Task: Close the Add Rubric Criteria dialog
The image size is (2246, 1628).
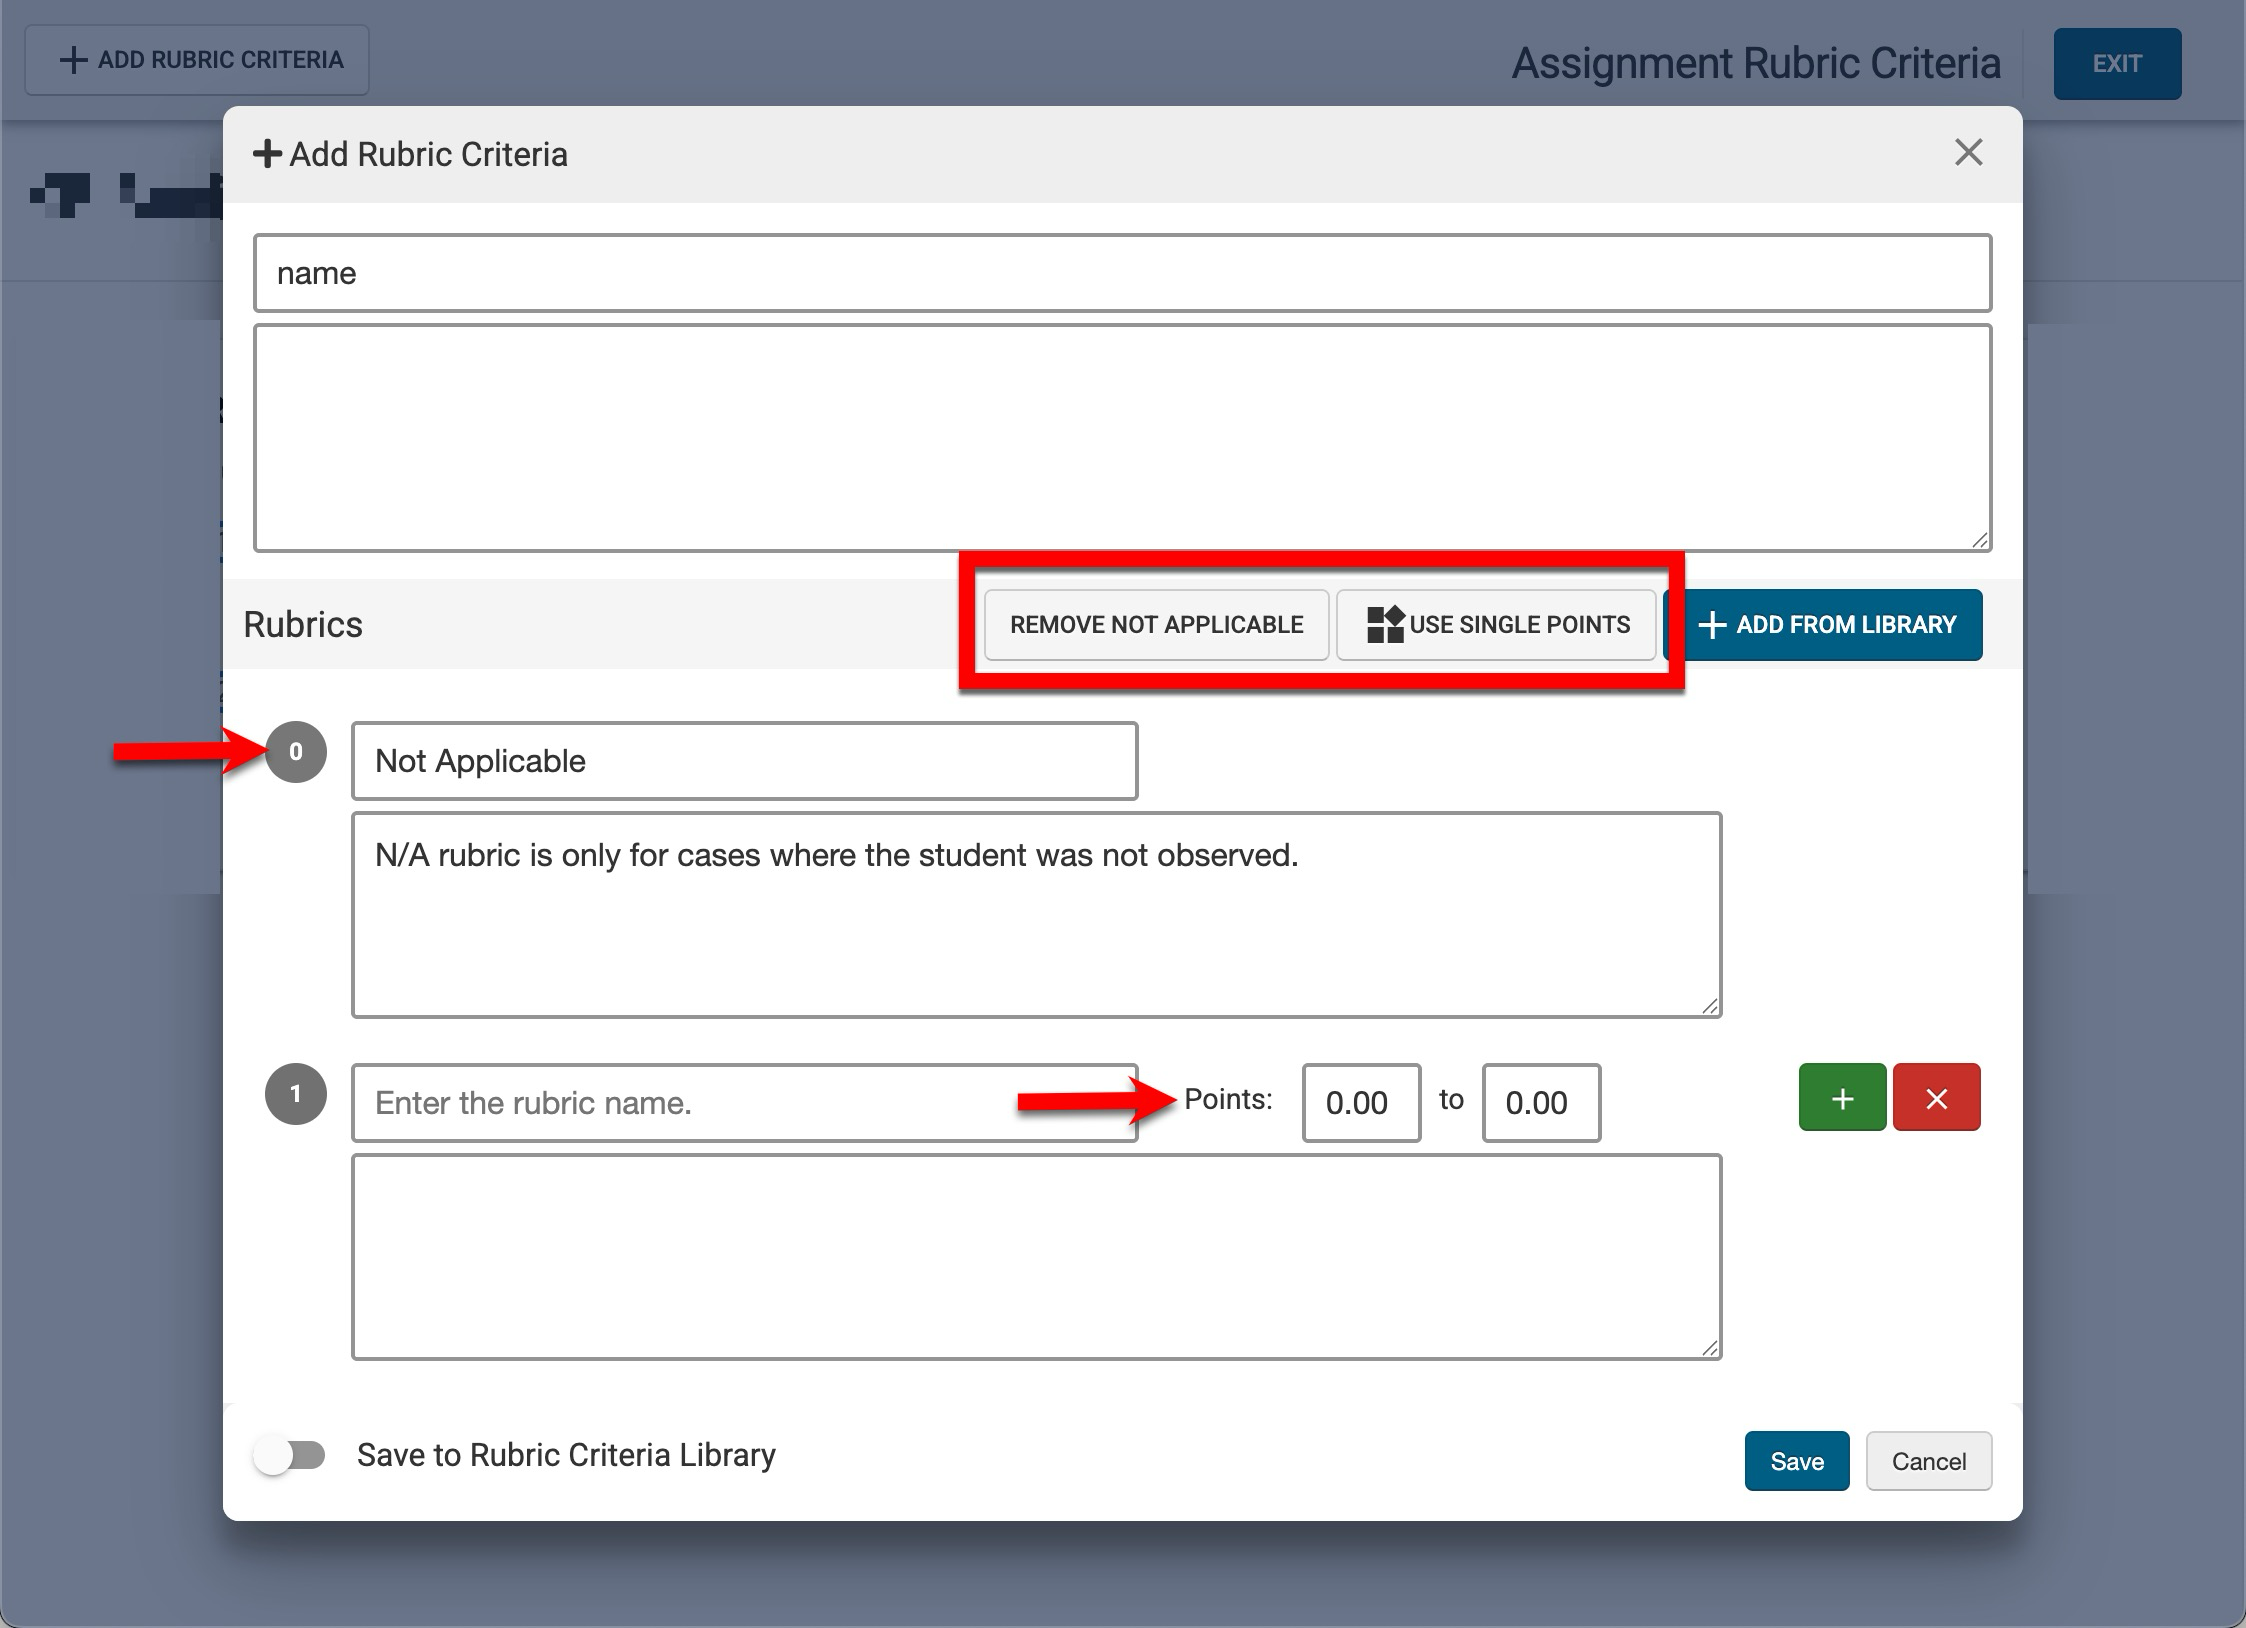Action: click(x=1967, y=153)
